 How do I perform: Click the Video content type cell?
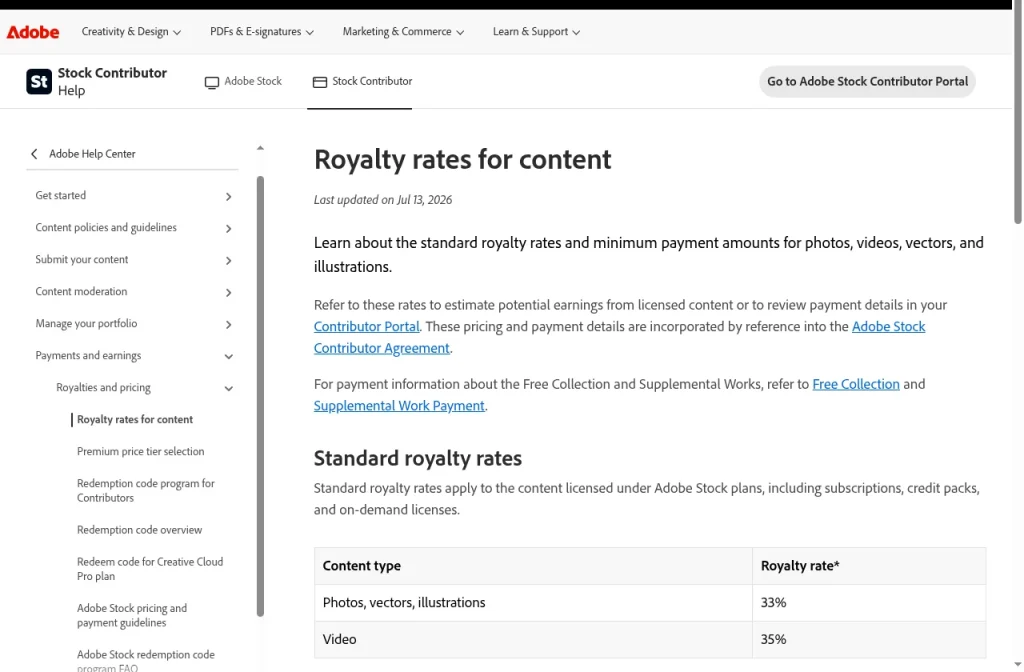tap(533, 639)
